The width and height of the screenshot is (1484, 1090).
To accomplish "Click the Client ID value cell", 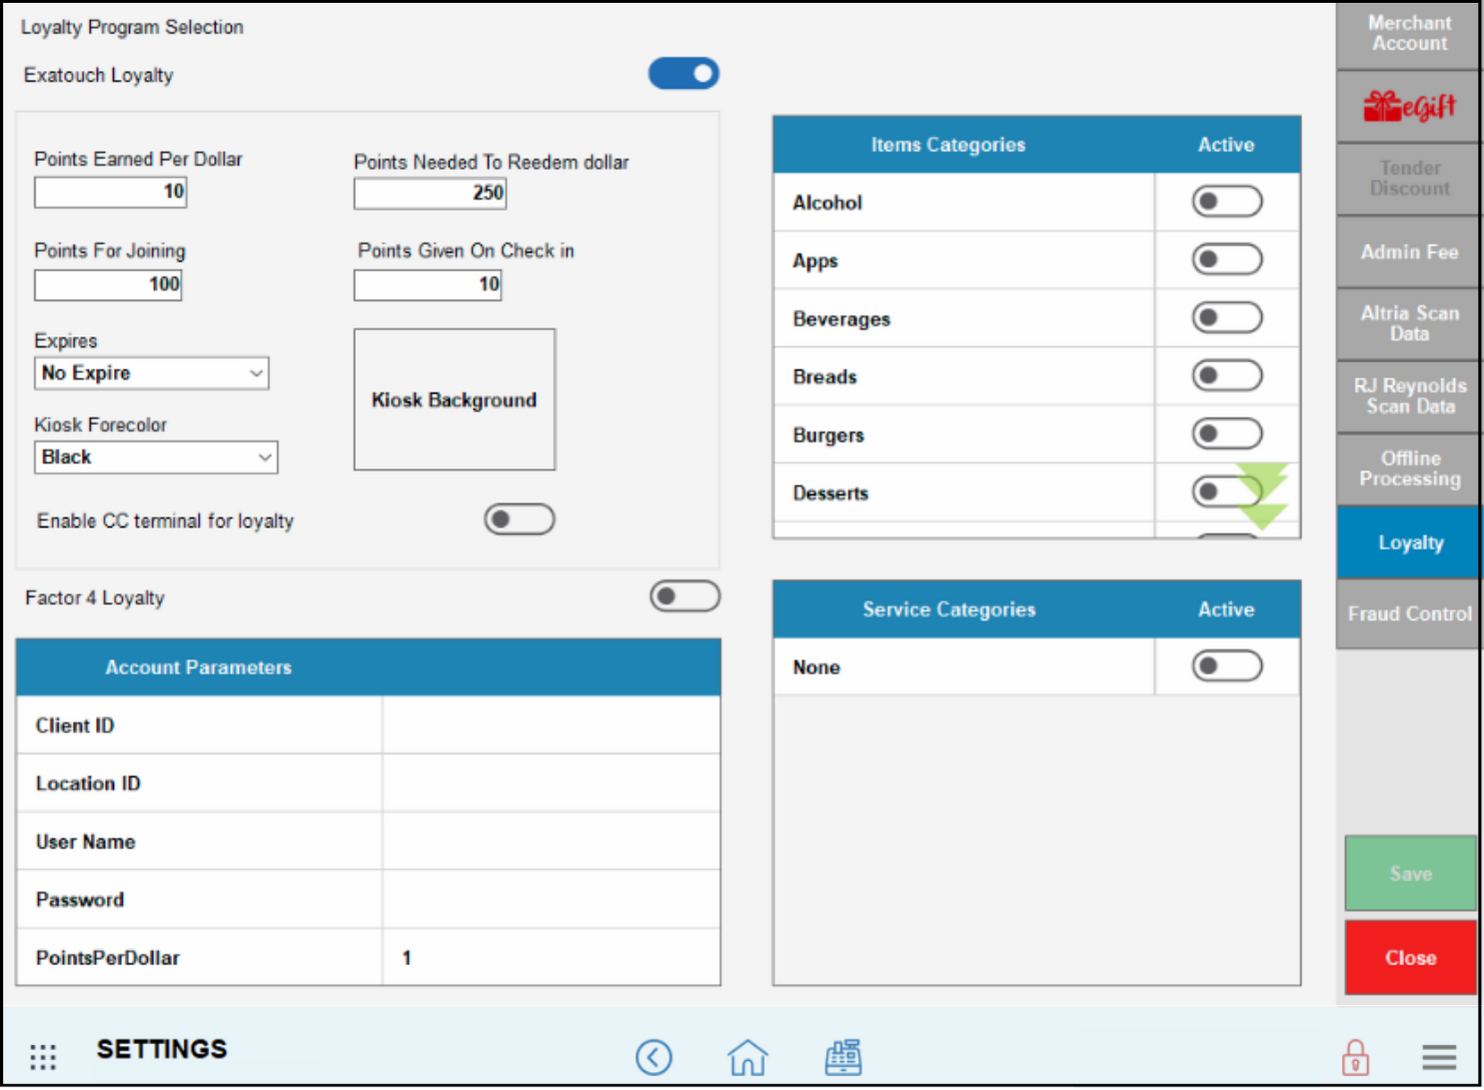I will [x=551, y=725].
